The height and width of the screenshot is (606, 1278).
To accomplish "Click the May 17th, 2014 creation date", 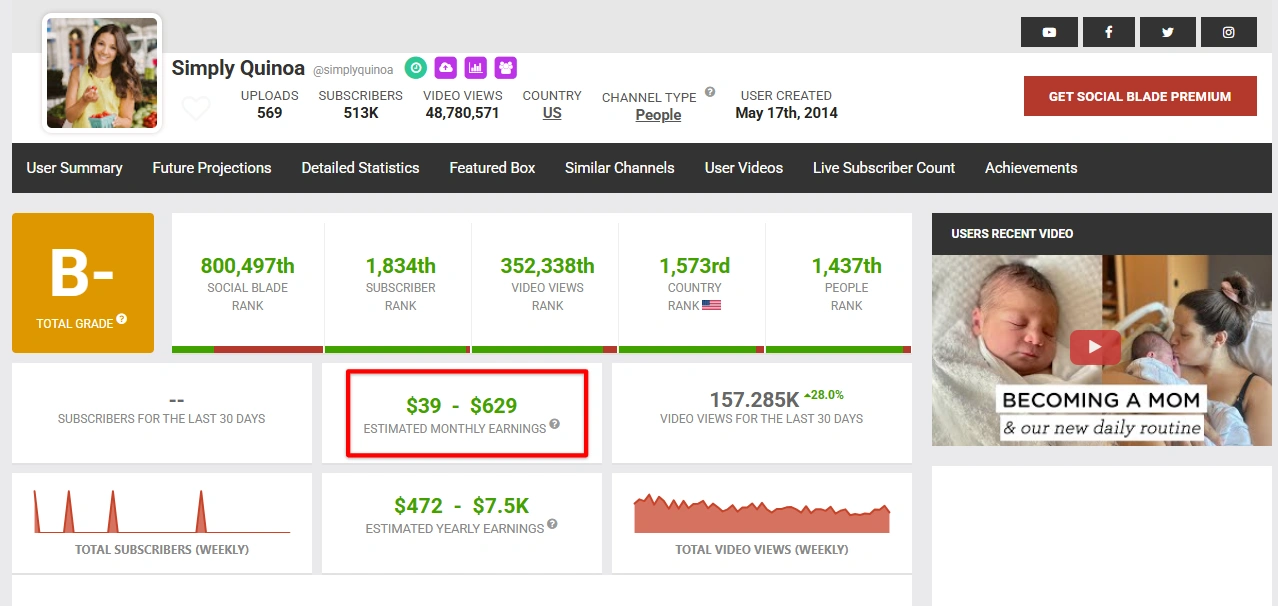I will (786, 113).
